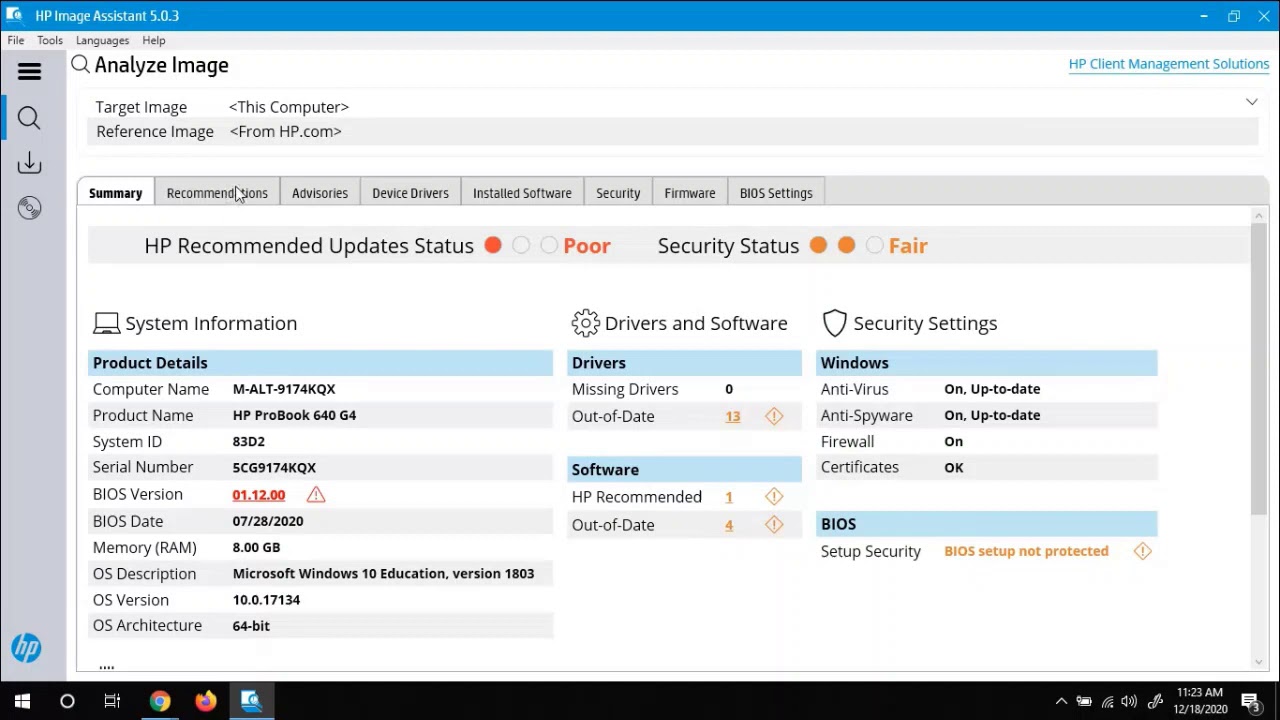1280x720 pixels.
Task: Switch to the Security tab
Action: [x=618, y=193]
